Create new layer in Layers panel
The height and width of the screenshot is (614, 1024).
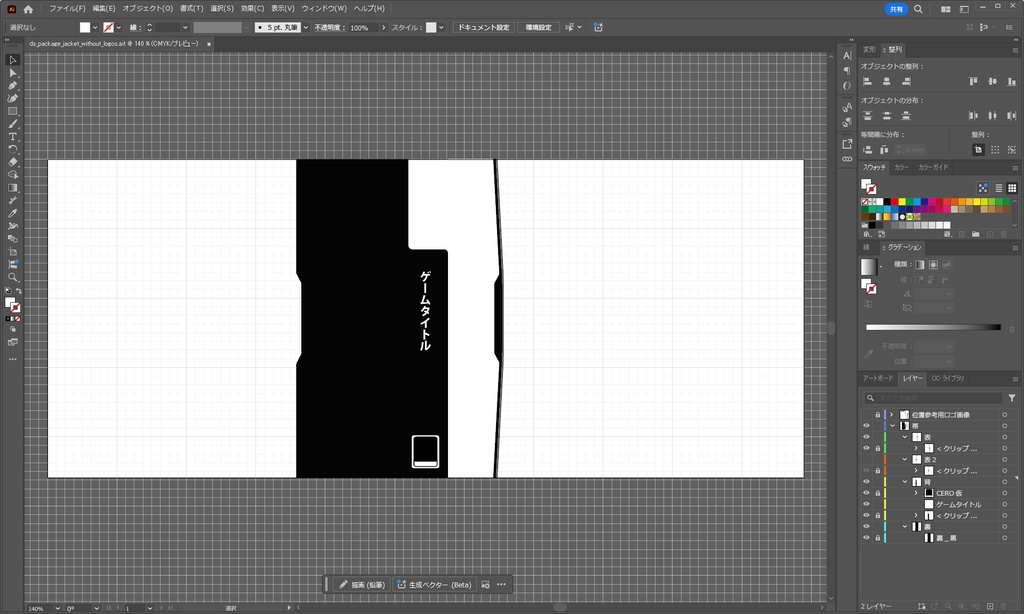coord(990,607)
